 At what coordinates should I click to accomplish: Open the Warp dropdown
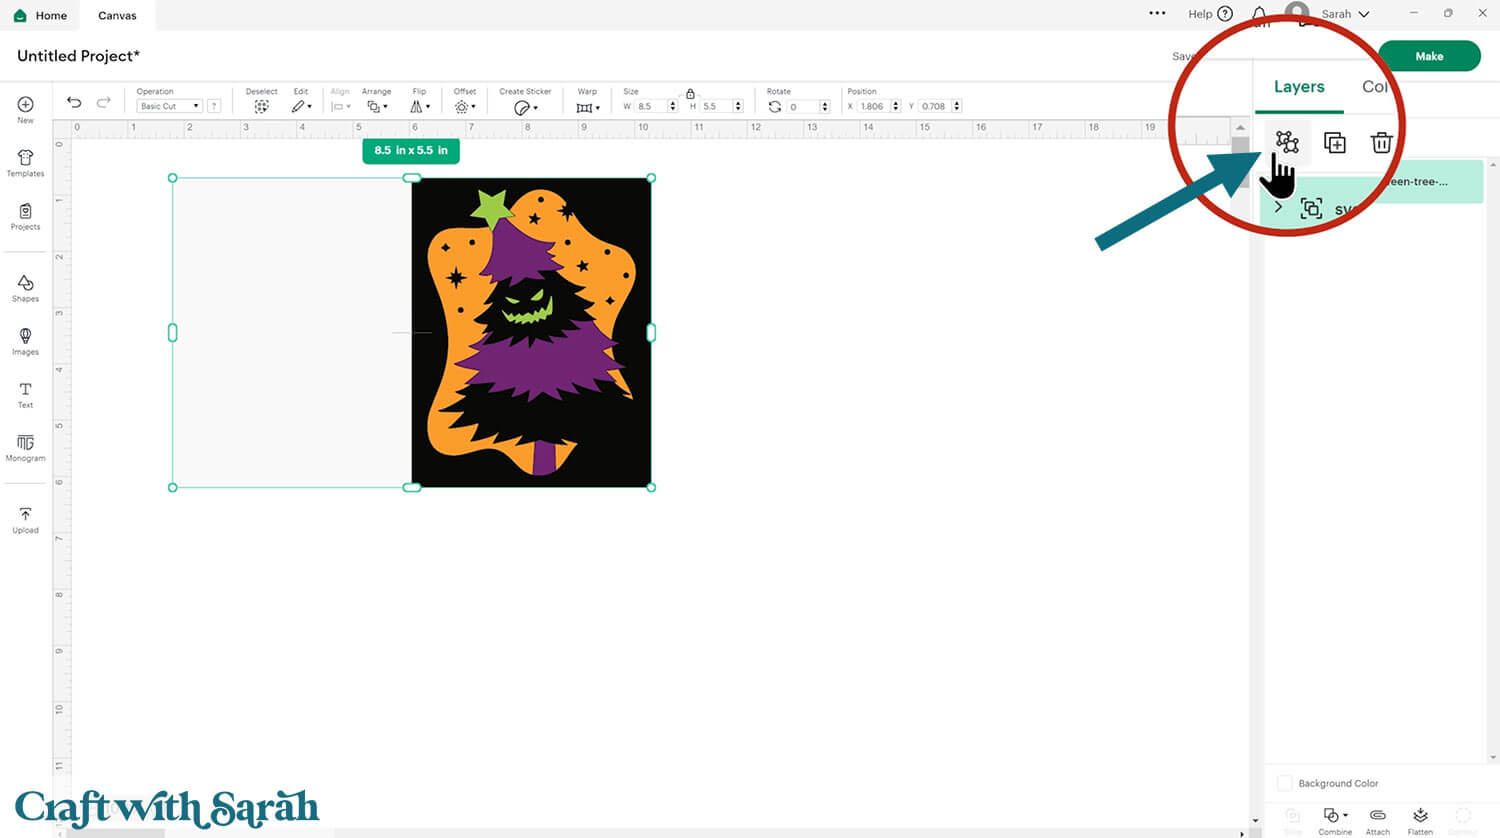587,107
